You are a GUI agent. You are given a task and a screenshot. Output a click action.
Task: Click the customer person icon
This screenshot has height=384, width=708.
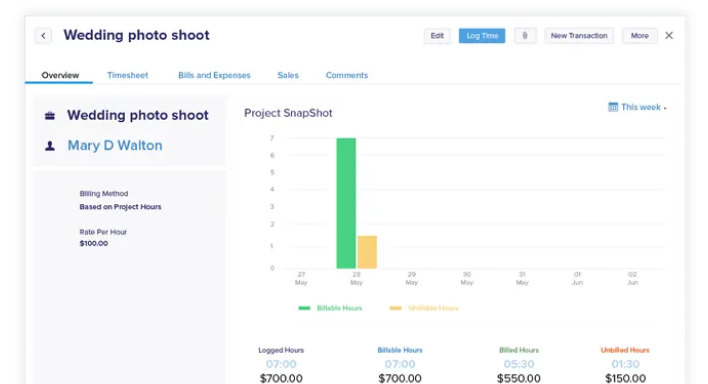click(50, 146)
